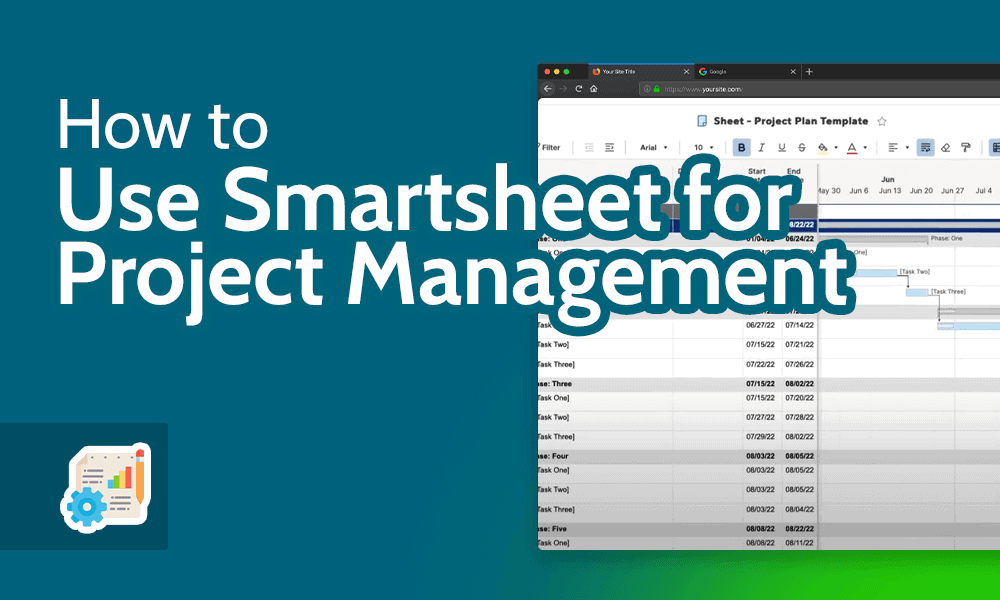Screen dimensions: 1000x600
Task: Expand the text color dropdown arrow
Action: [x=865, y=148]
